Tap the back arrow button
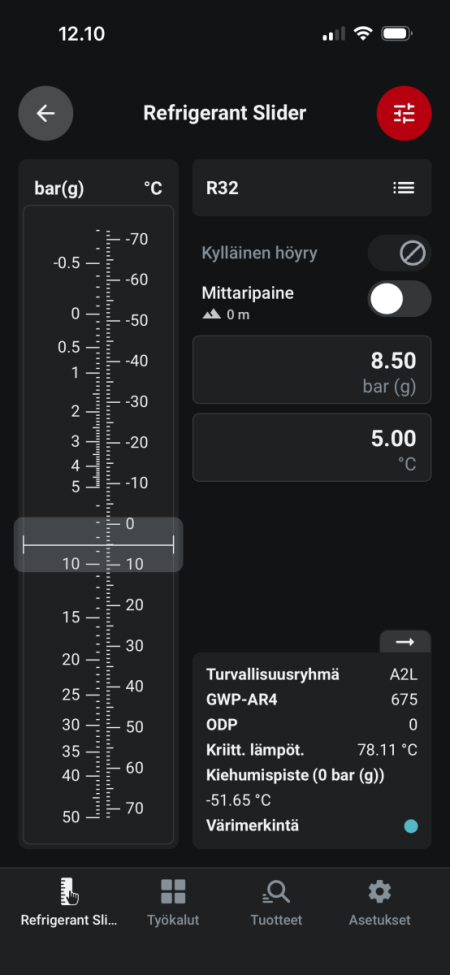This screenshot has height=975, width=450. pyautogui.click(x=45, y=113)
